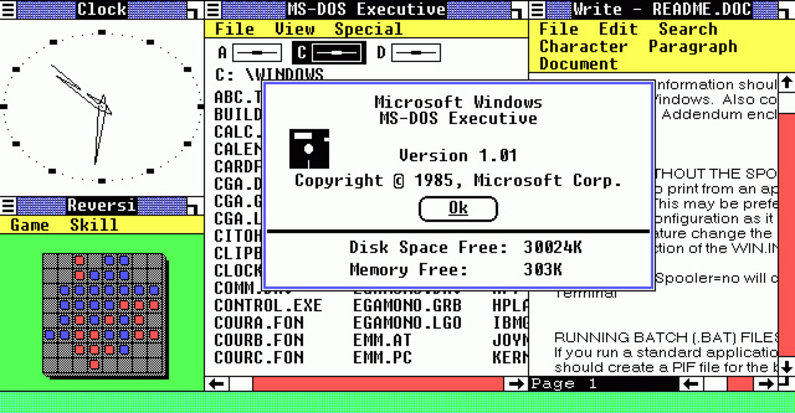Click the Reversi game board
795x413 pixels.
coord(104,314)
